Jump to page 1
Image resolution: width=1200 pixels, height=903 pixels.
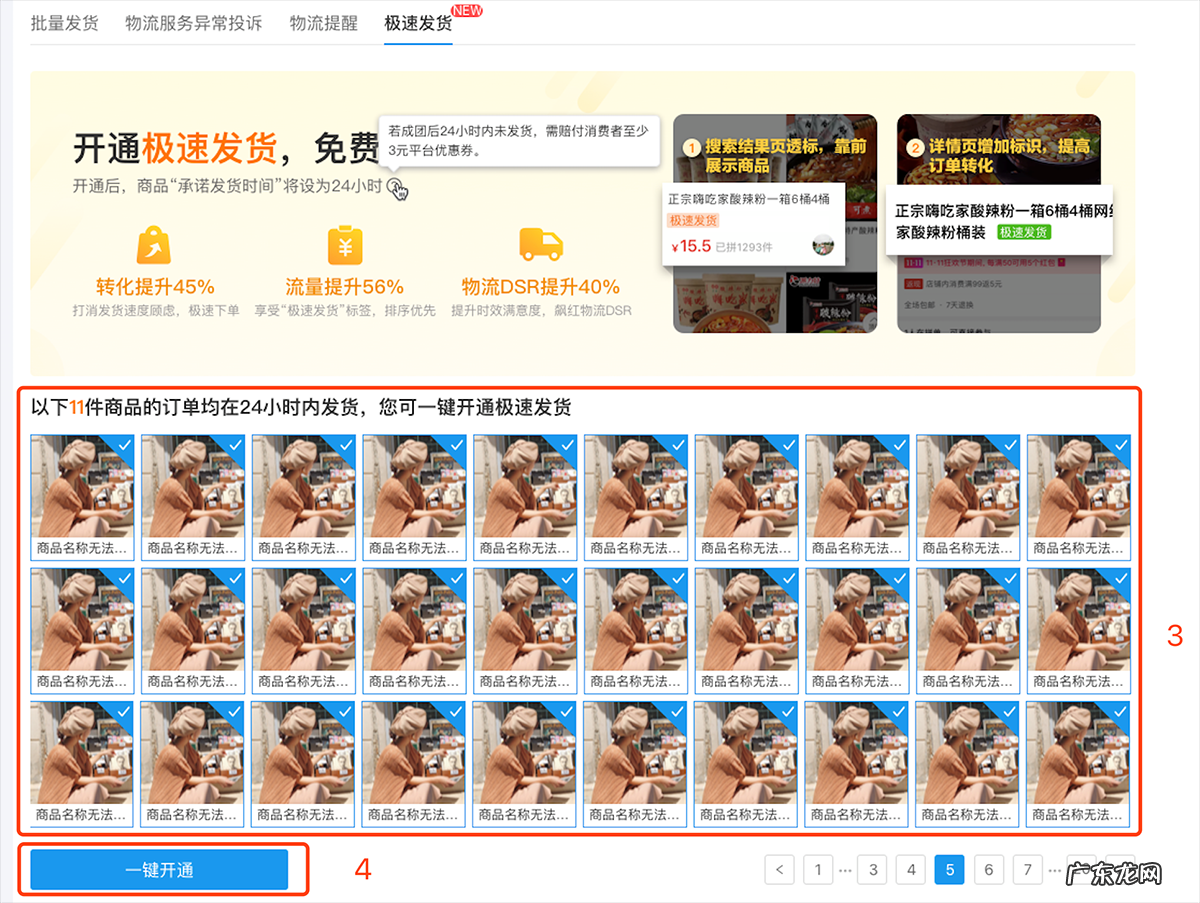pos(818,869)
